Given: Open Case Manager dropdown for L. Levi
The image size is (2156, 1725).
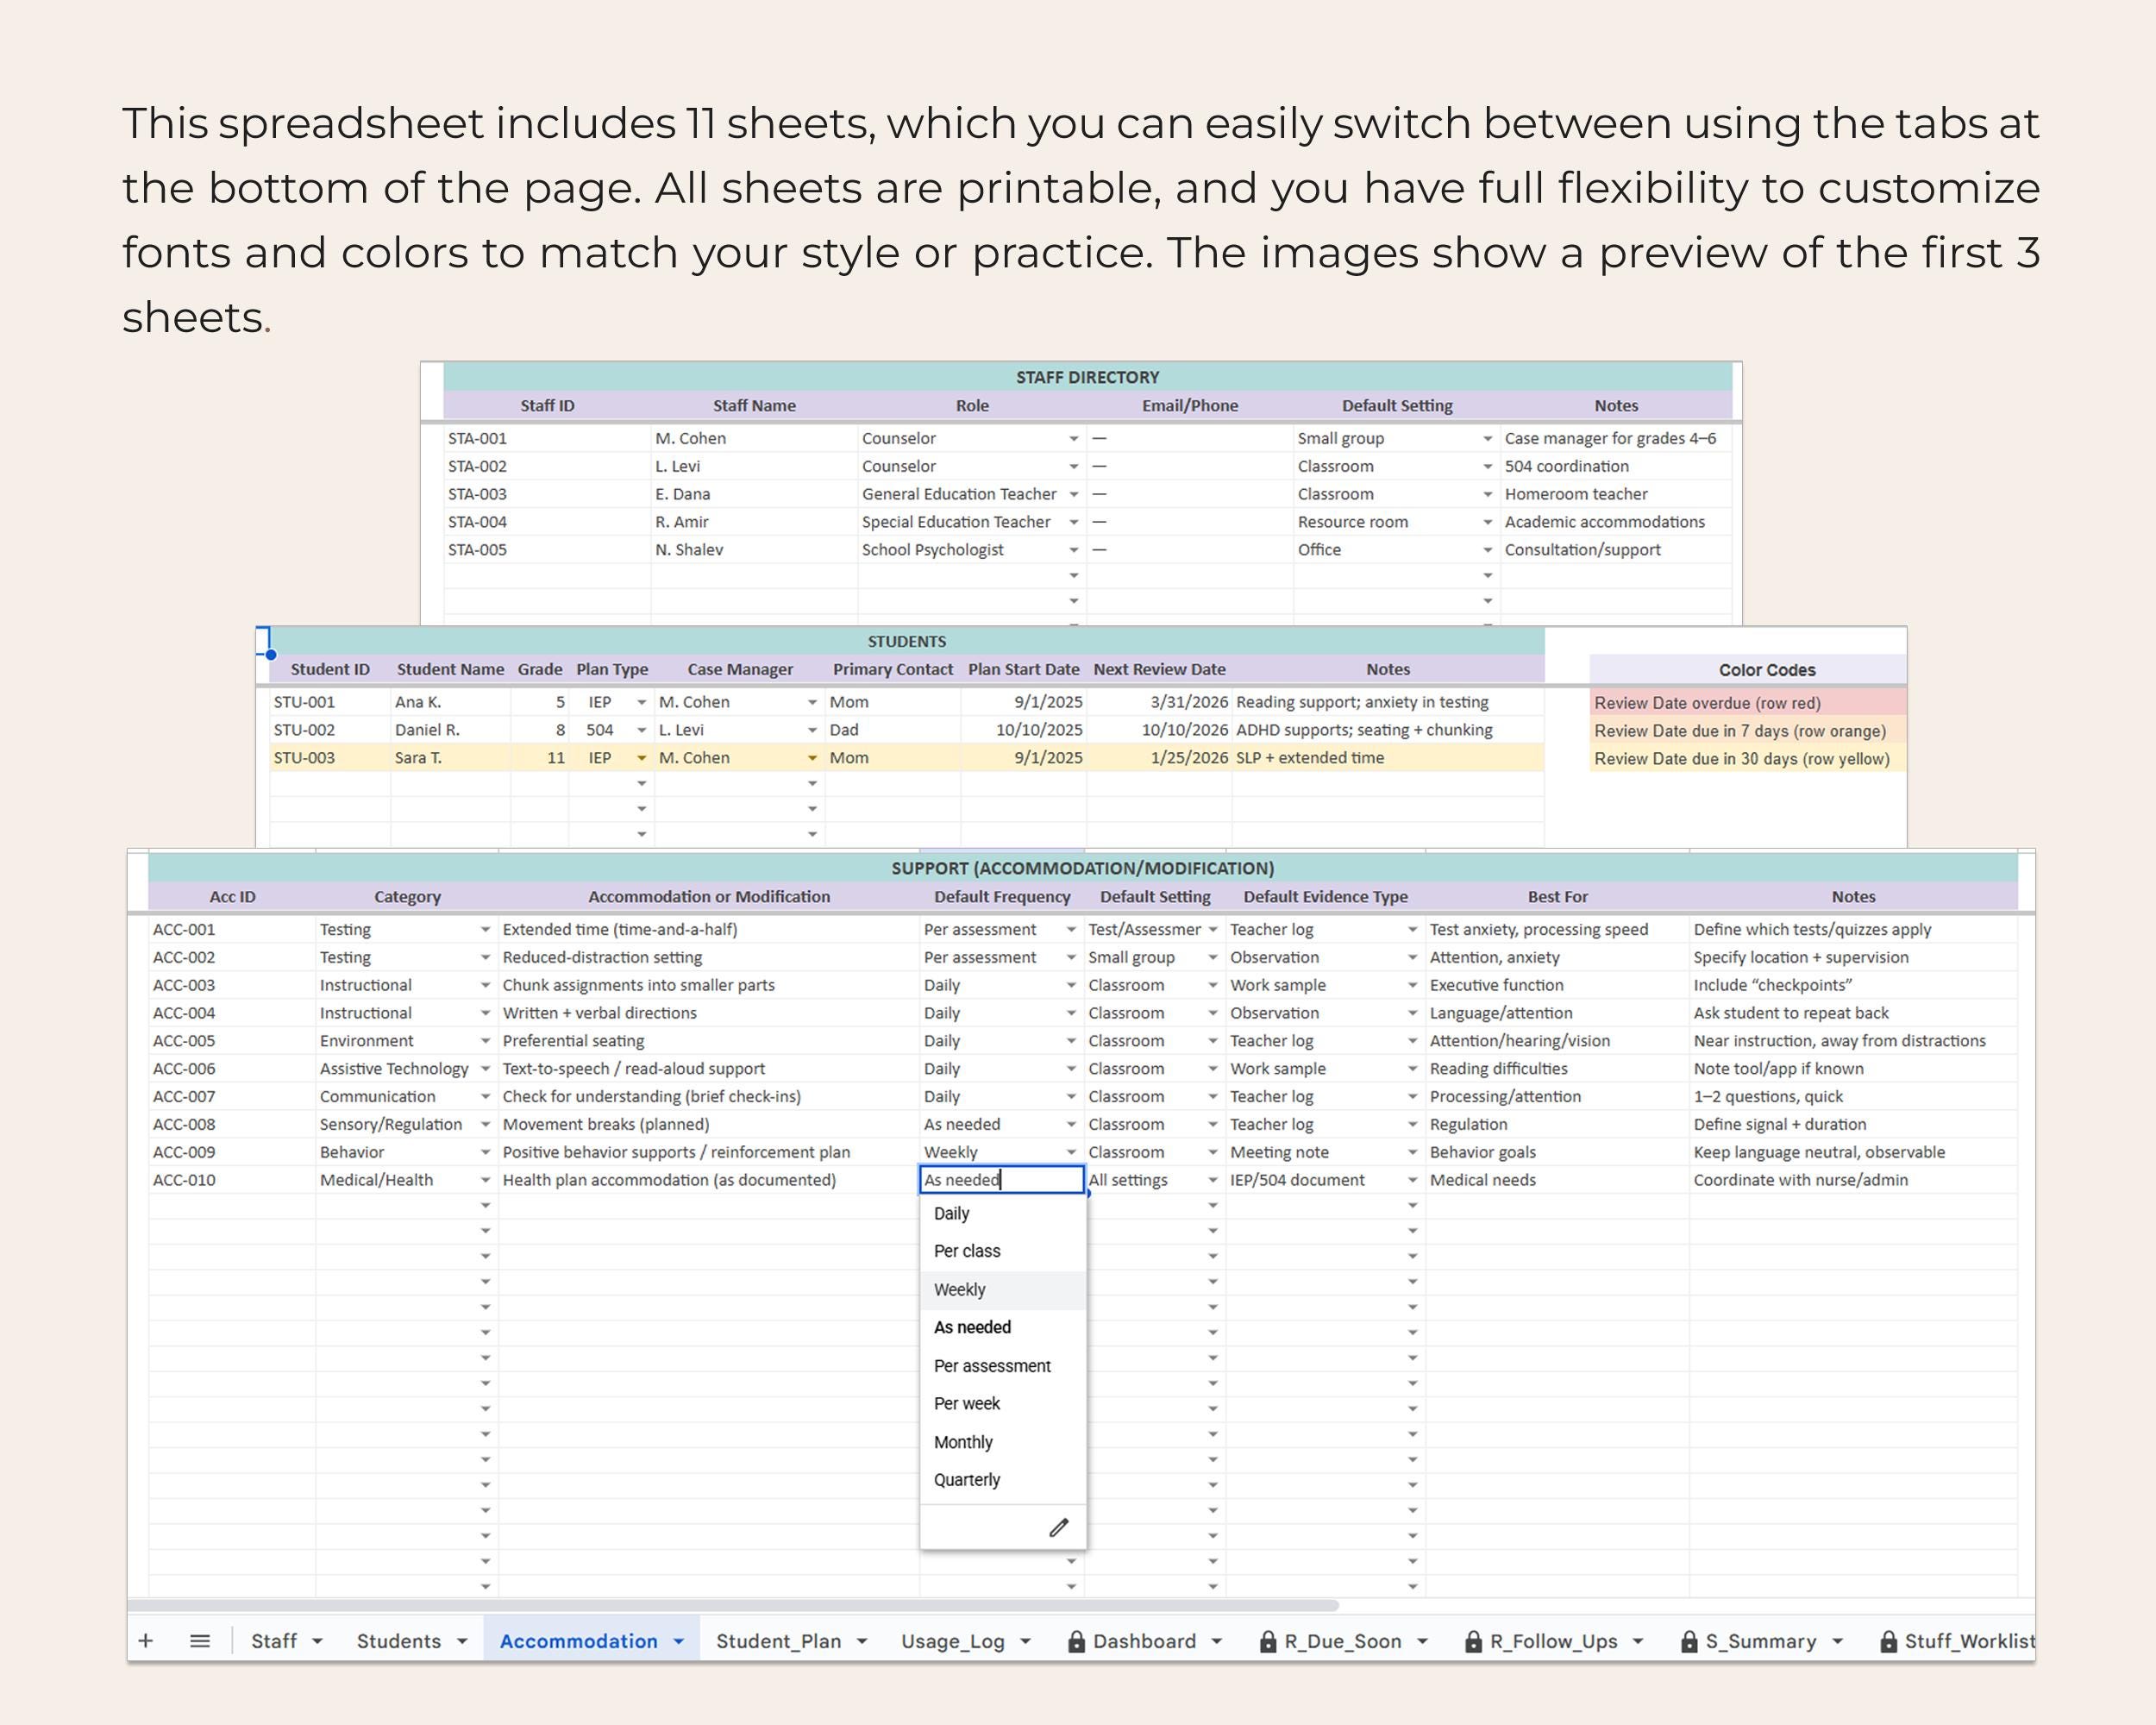Looking at the screenshot, I should (812, 730).
